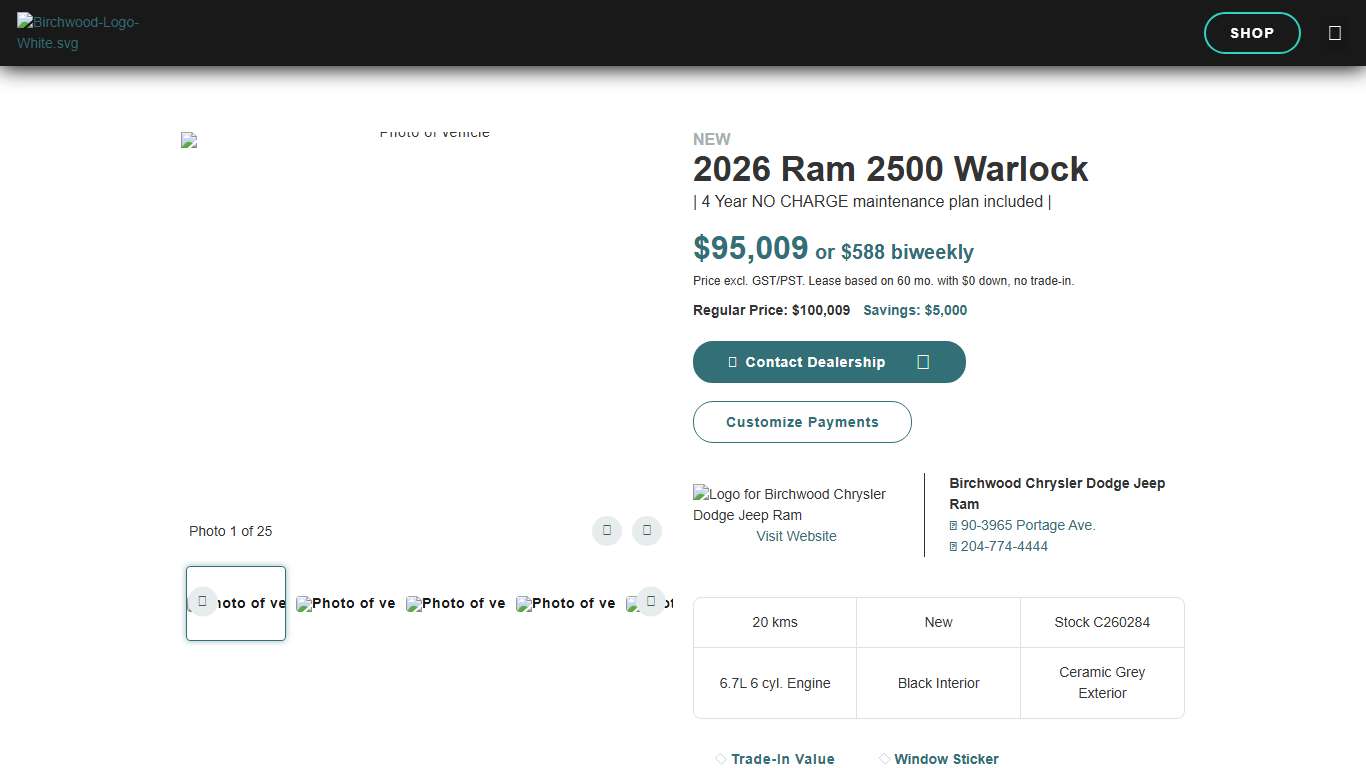
Task: Click the phone icon beside 204-774-4444
Action: coord(954,546)
